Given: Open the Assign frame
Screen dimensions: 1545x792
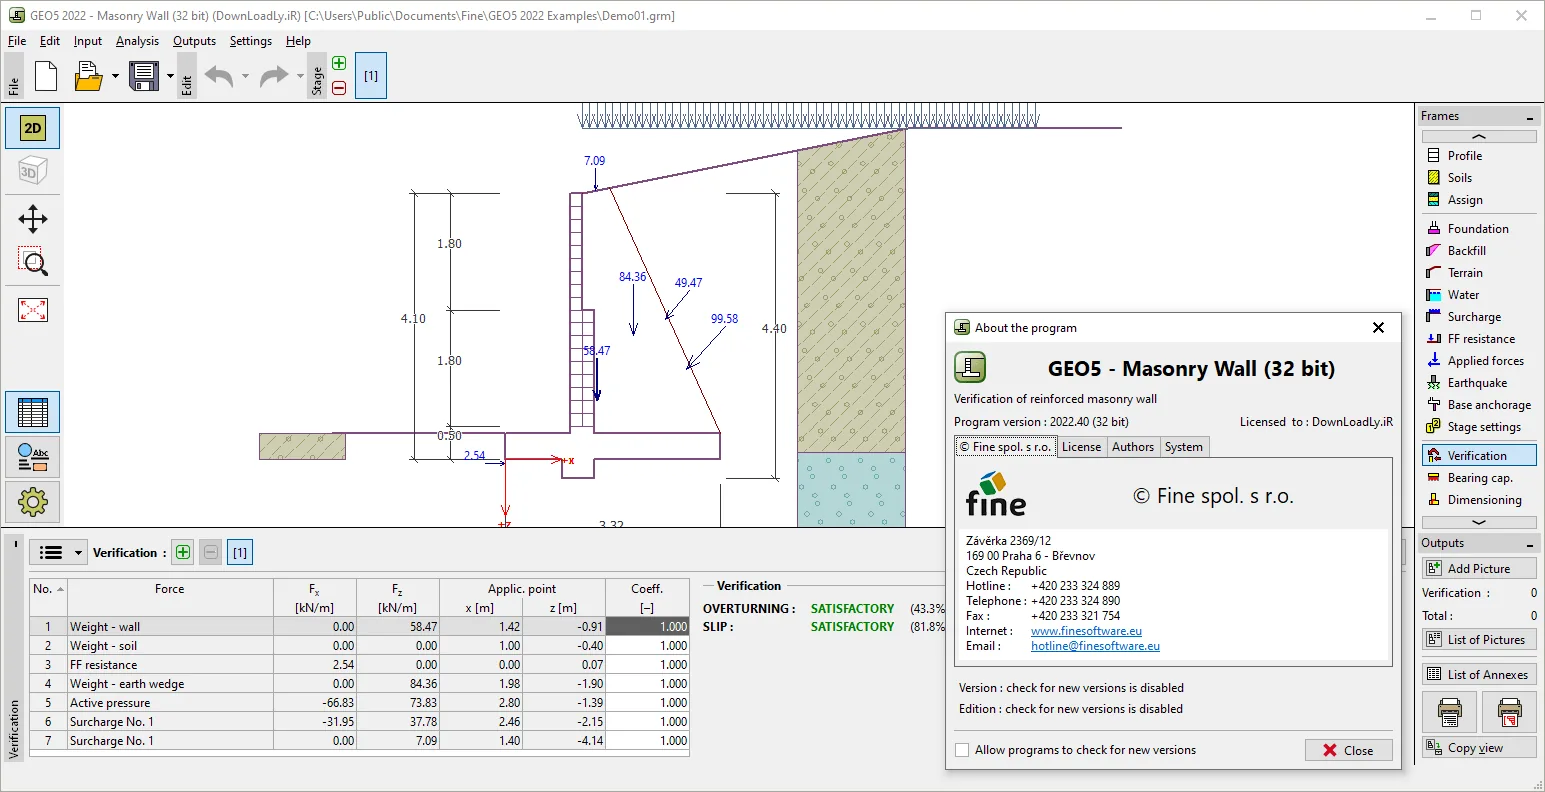Looking at the screenshot, I should point(1478,199).
